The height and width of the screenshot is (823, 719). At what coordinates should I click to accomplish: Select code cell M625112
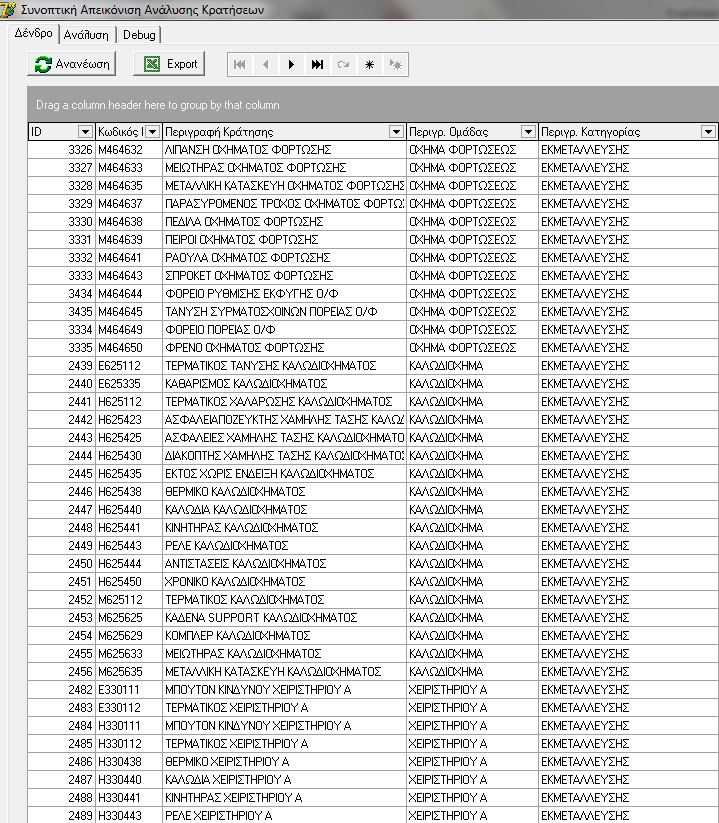[129, 599]
